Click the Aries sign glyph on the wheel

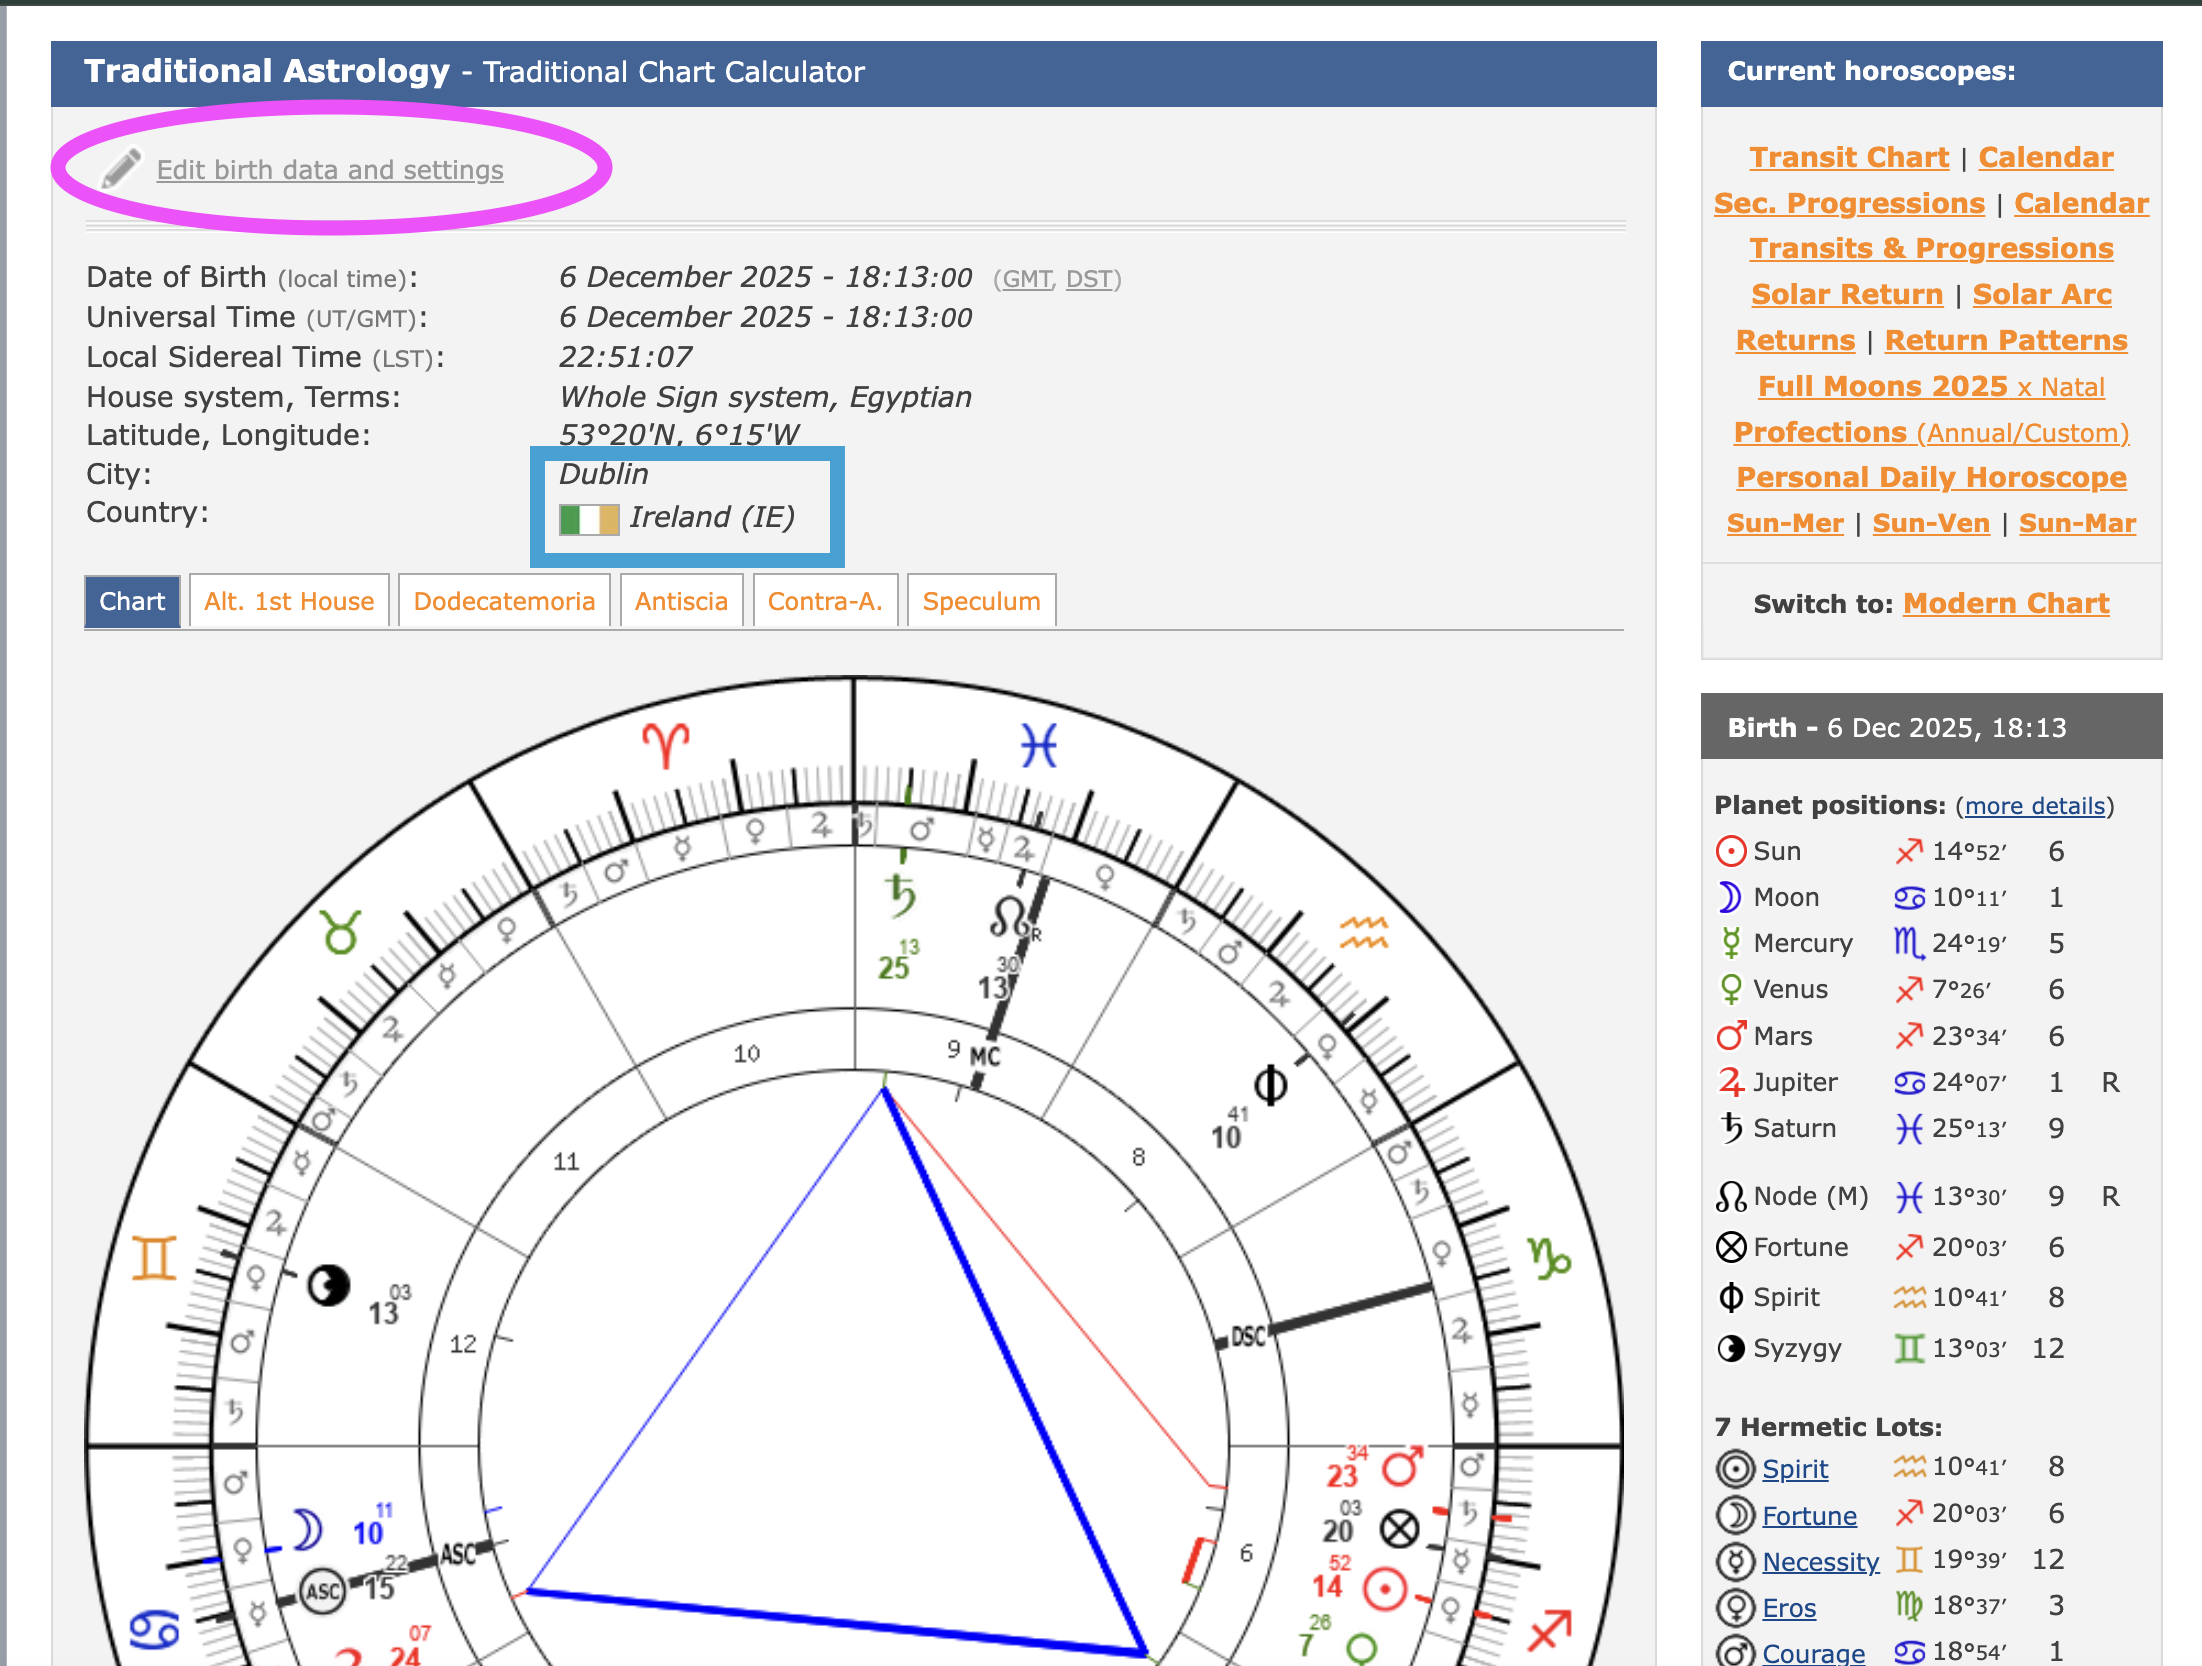click(666, 745)
